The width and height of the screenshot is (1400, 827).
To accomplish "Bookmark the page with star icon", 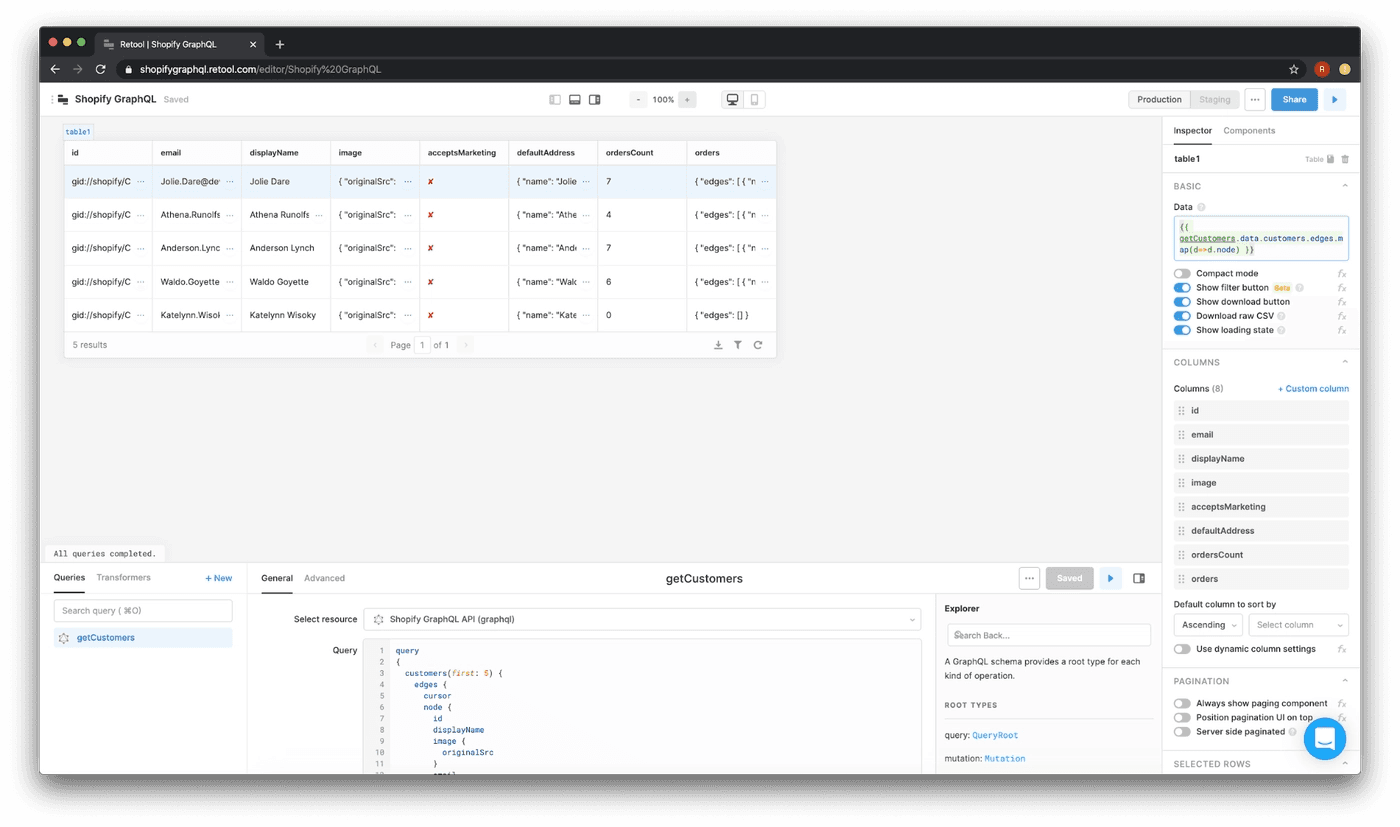I will coord(1294,69).
